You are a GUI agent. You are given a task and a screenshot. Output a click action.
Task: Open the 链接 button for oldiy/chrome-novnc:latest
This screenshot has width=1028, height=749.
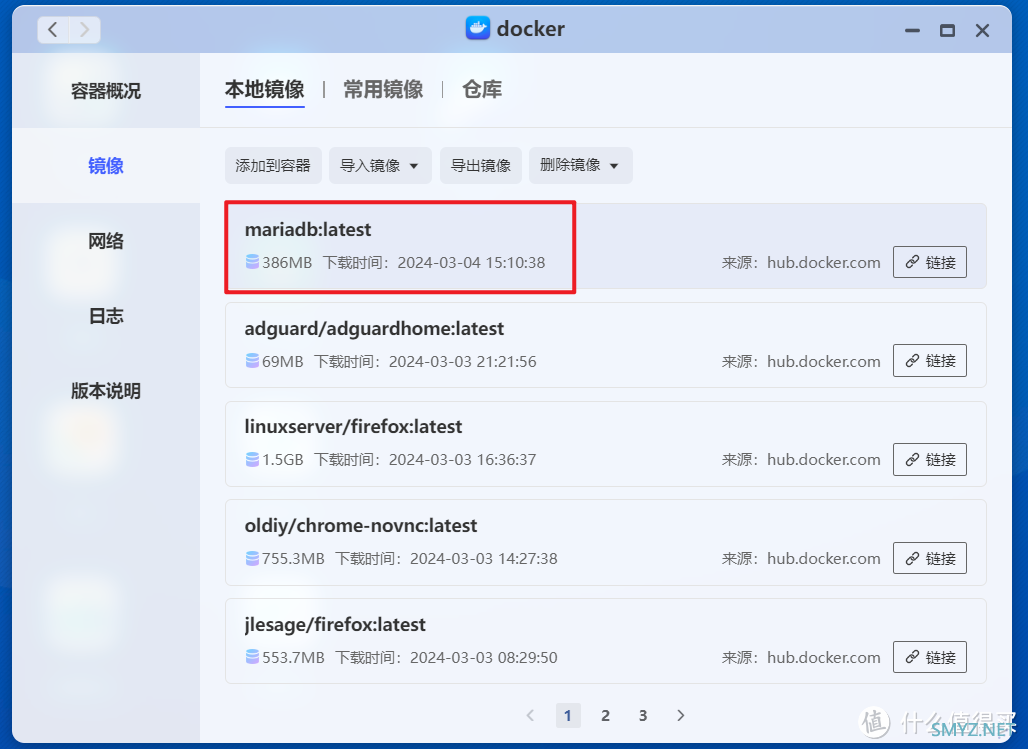(x=930, y=558)
